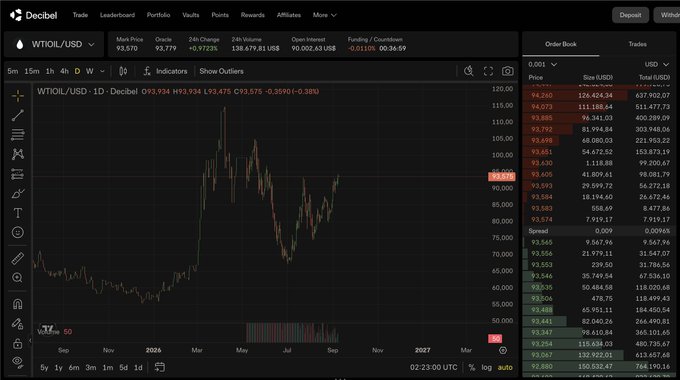Open go to date calendar icon

click(160, 367)
